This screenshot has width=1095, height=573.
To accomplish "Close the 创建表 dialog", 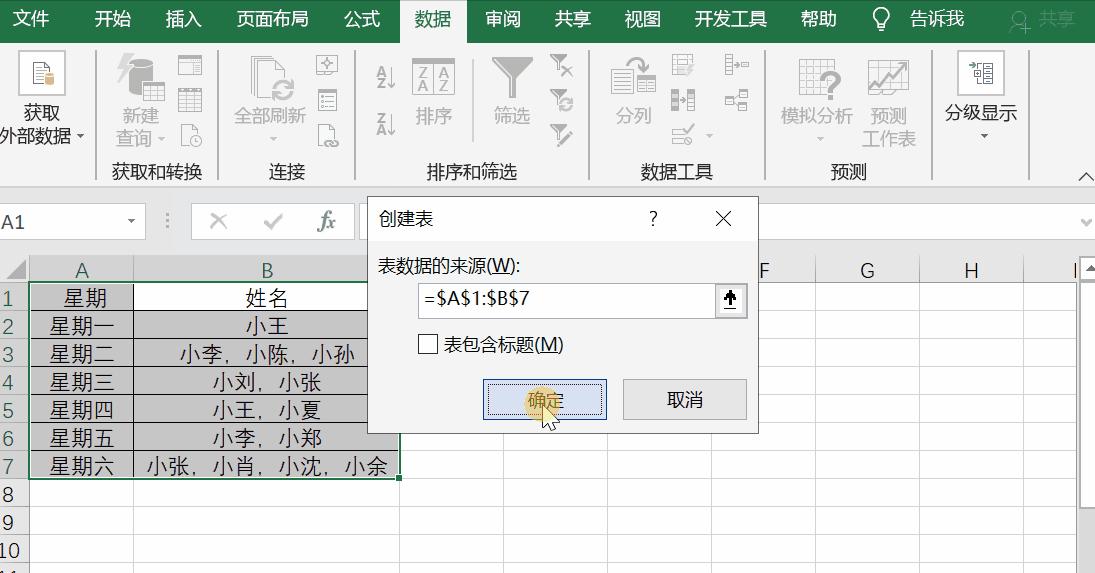I will click(x=723, y=219).
